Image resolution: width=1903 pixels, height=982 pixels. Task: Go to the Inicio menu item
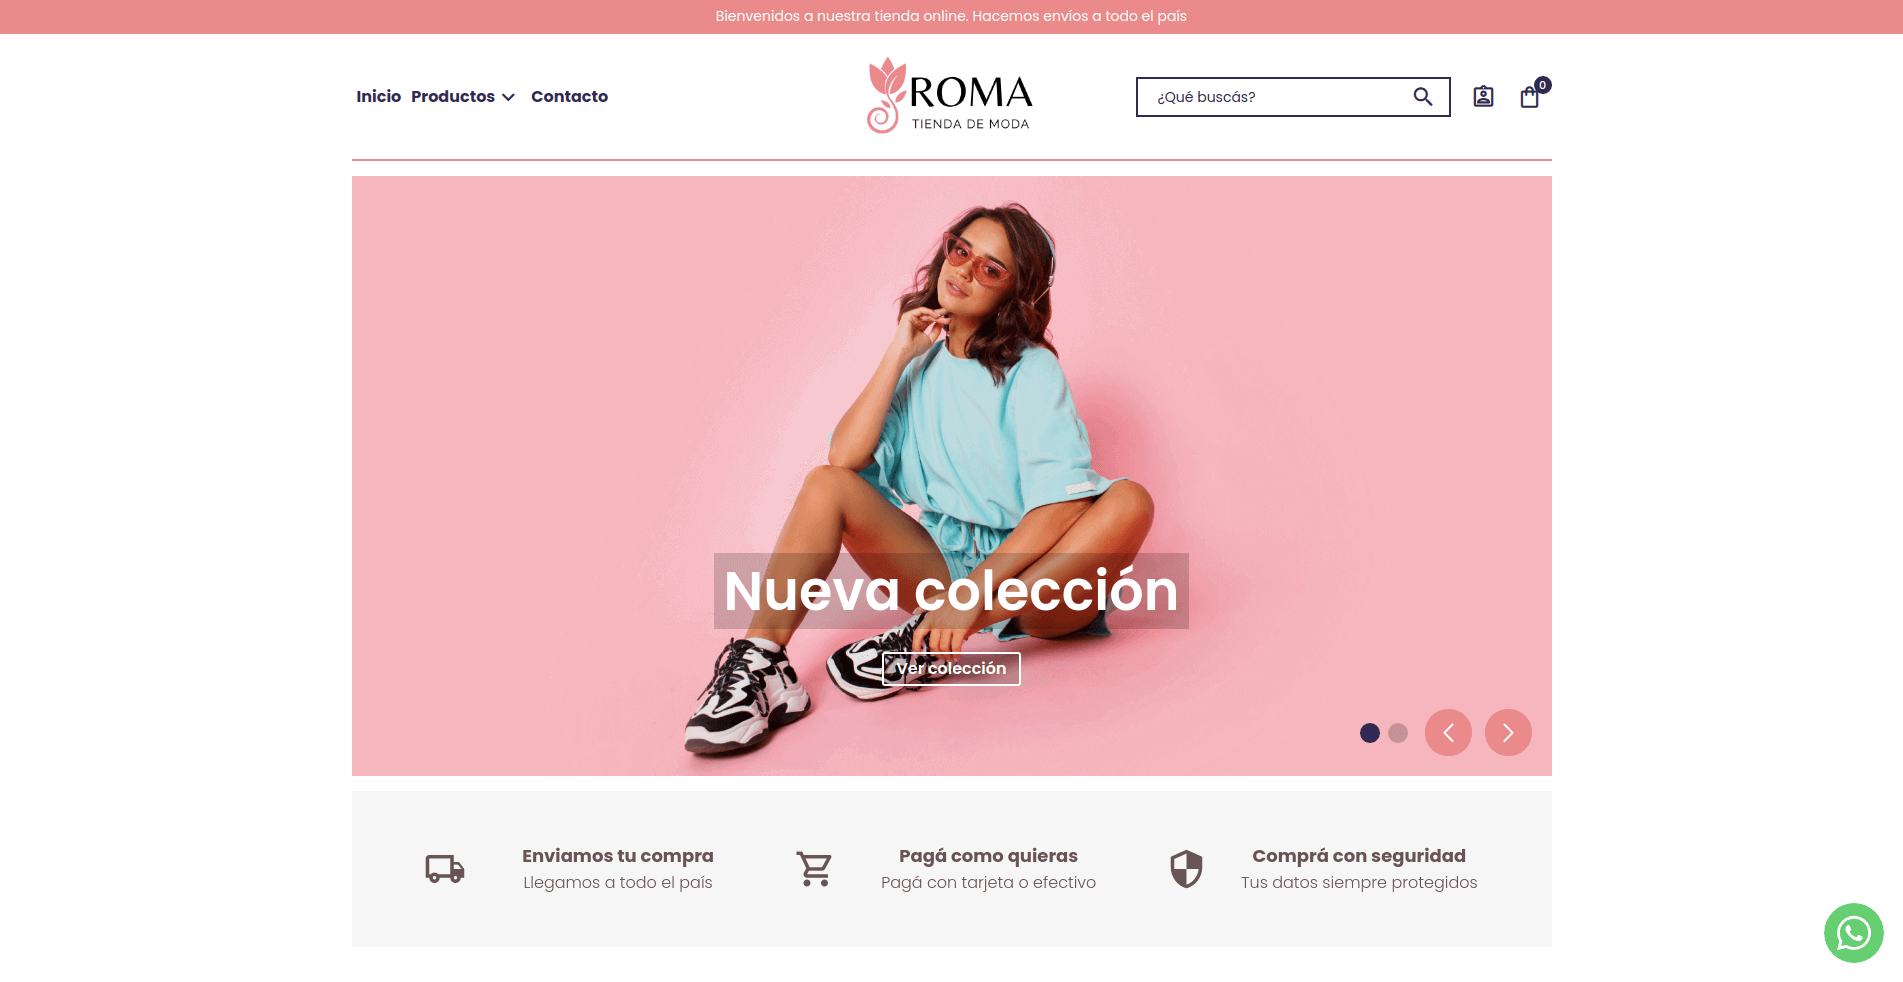pyautogui.click(x=378, y=97)
